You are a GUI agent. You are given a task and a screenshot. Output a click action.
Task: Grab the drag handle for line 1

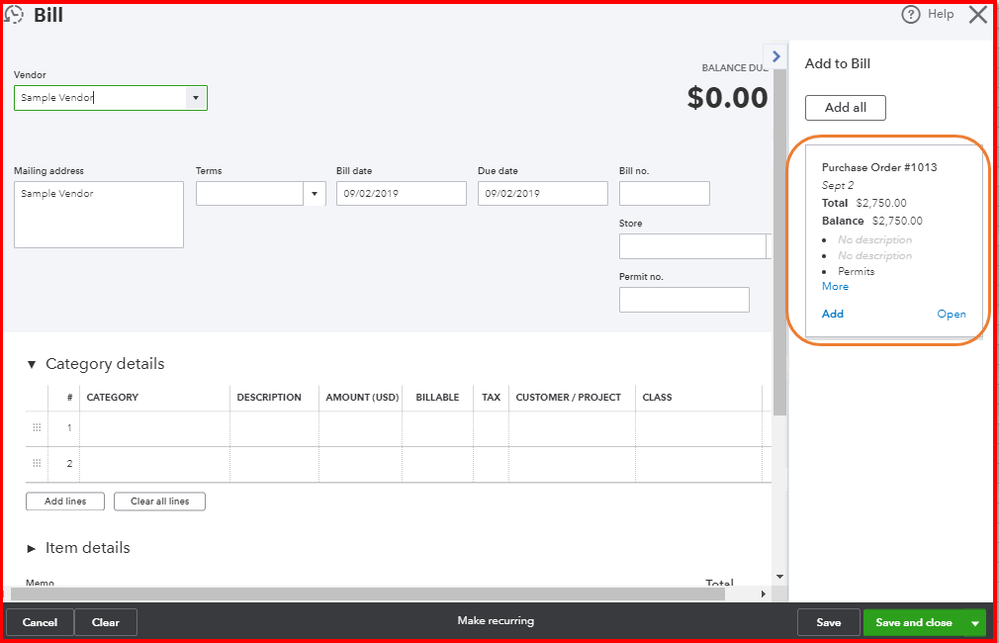(x=37, y=428)
